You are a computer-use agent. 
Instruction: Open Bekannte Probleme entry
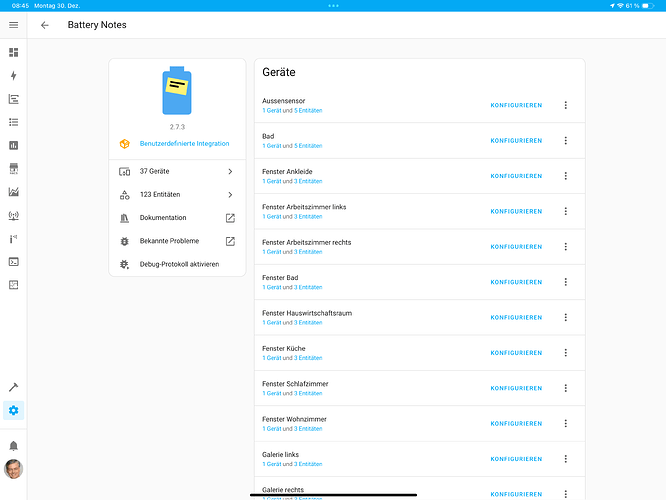coord(177,241)
